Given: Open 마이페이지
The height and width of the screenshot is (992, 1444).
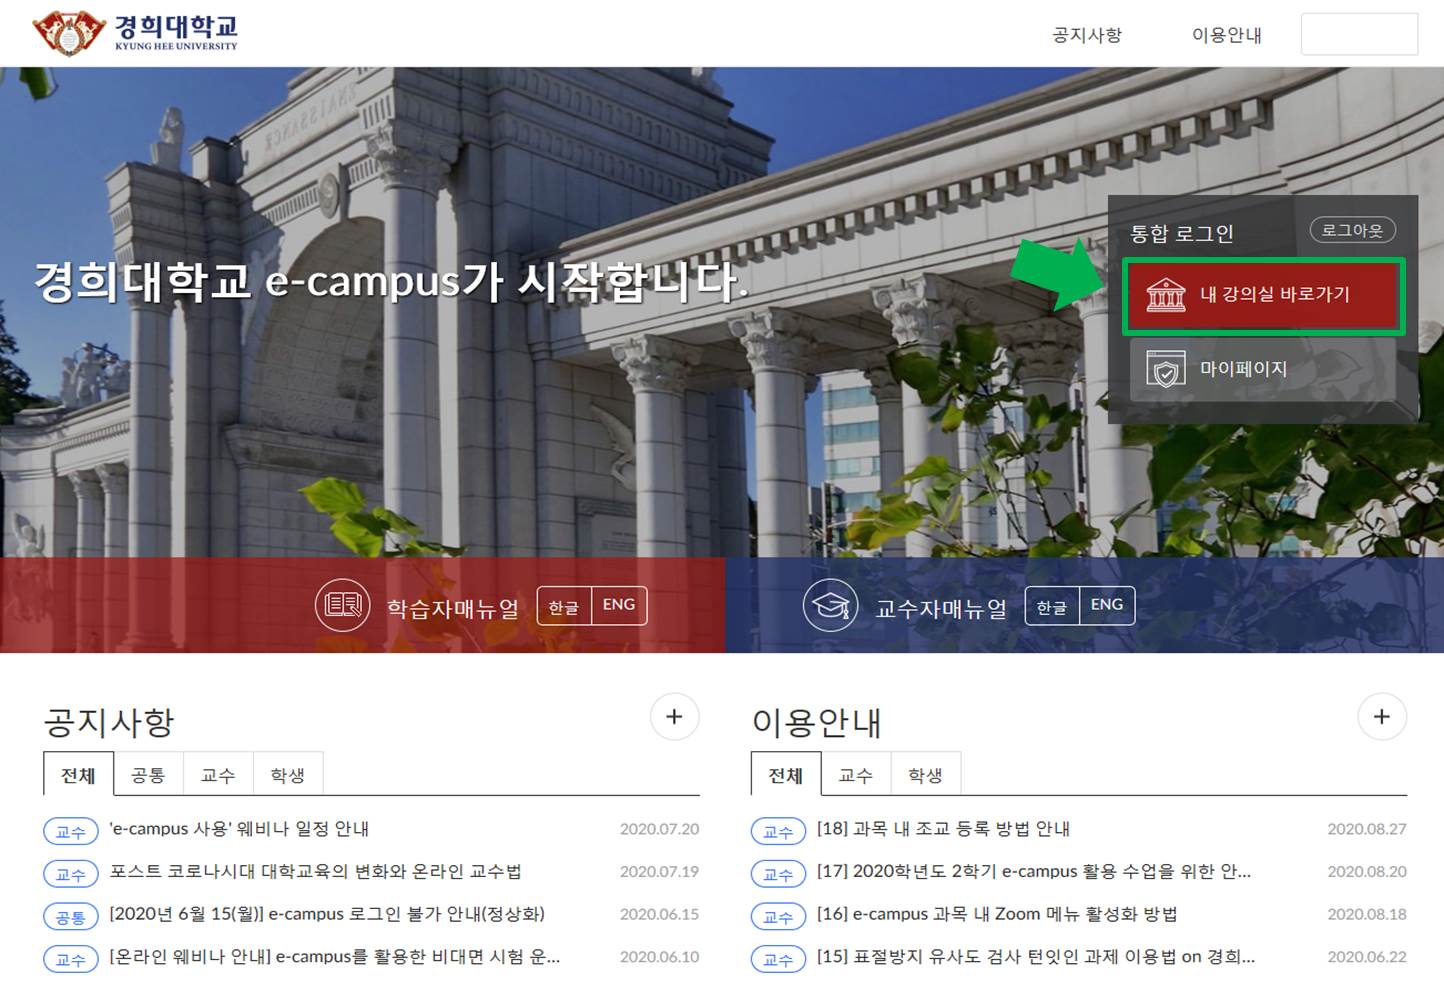Looking at the screenshot, I should point(1263,369).
